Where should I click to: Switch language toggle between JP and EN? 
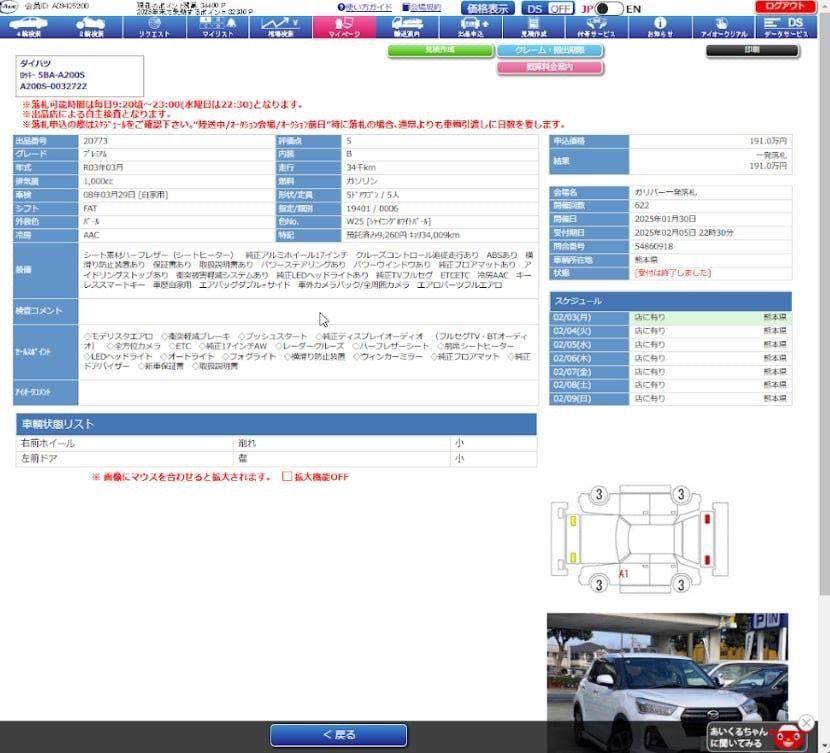point(608,9)
